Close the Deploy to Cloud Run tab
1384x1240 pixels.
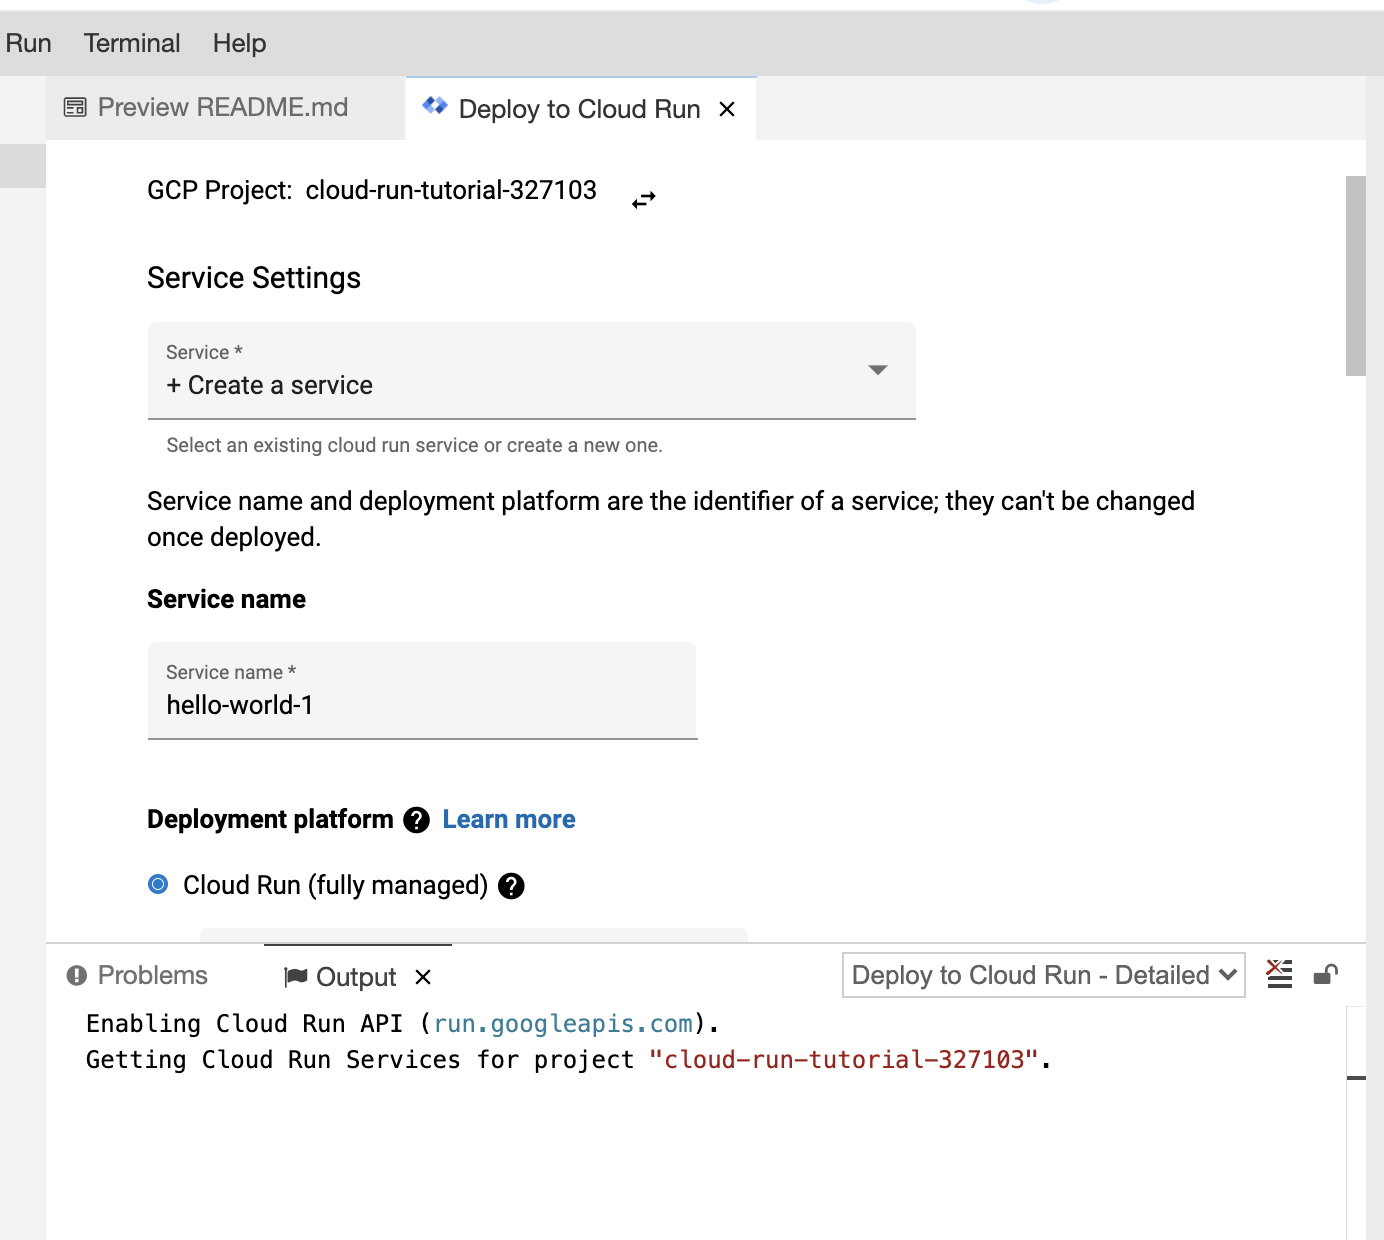(728, 109)
